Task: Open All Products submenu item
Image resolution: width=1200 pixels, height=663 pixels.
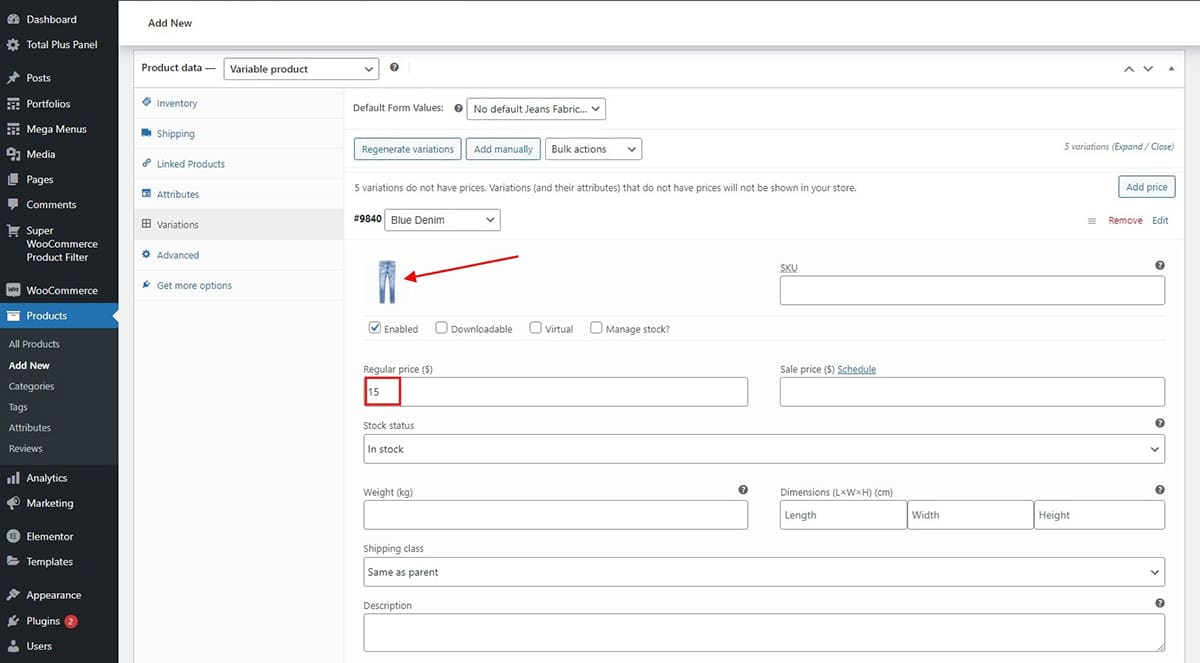Action: (x=34, y=344)
